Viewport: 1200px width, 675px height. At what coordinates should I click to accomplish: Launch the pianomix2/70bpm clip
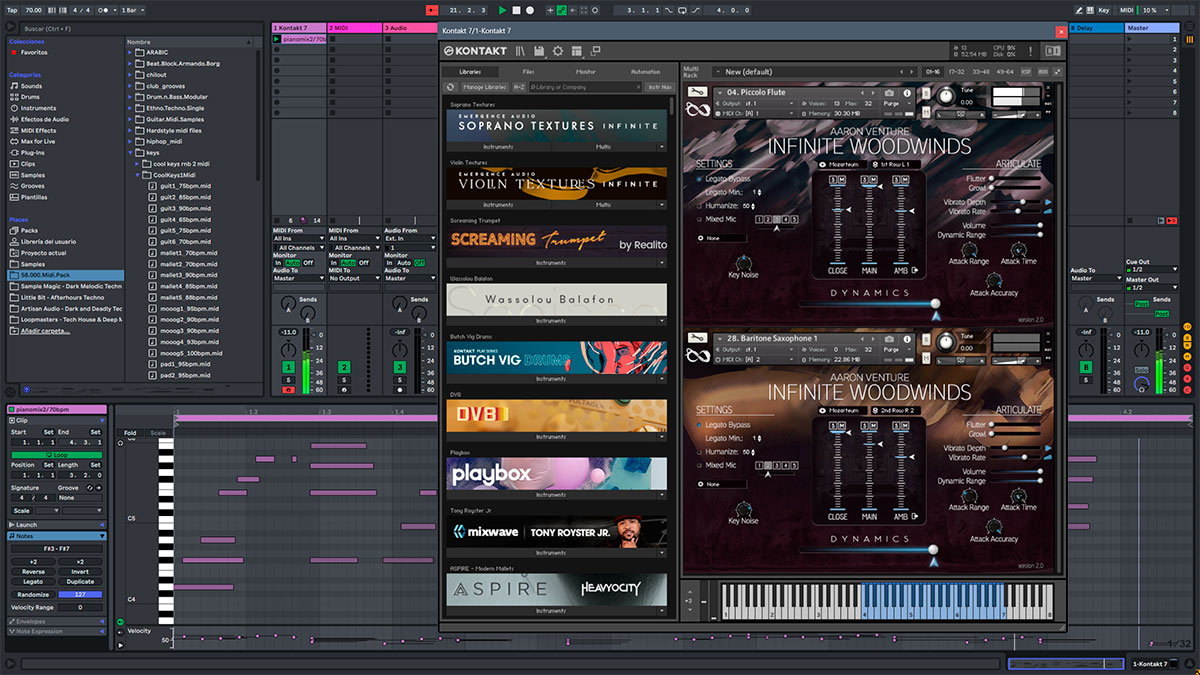[277, 39]
